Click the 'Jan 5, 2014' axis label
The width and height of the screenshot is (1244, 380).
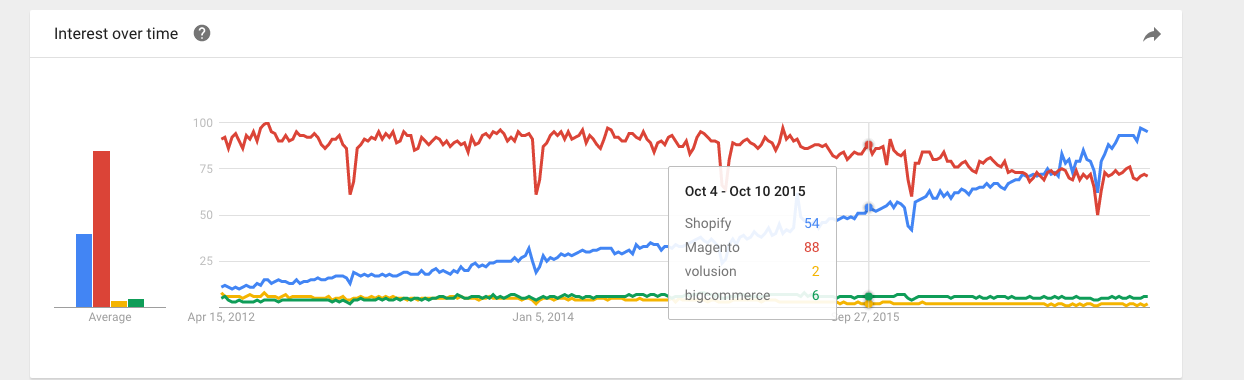543,317
